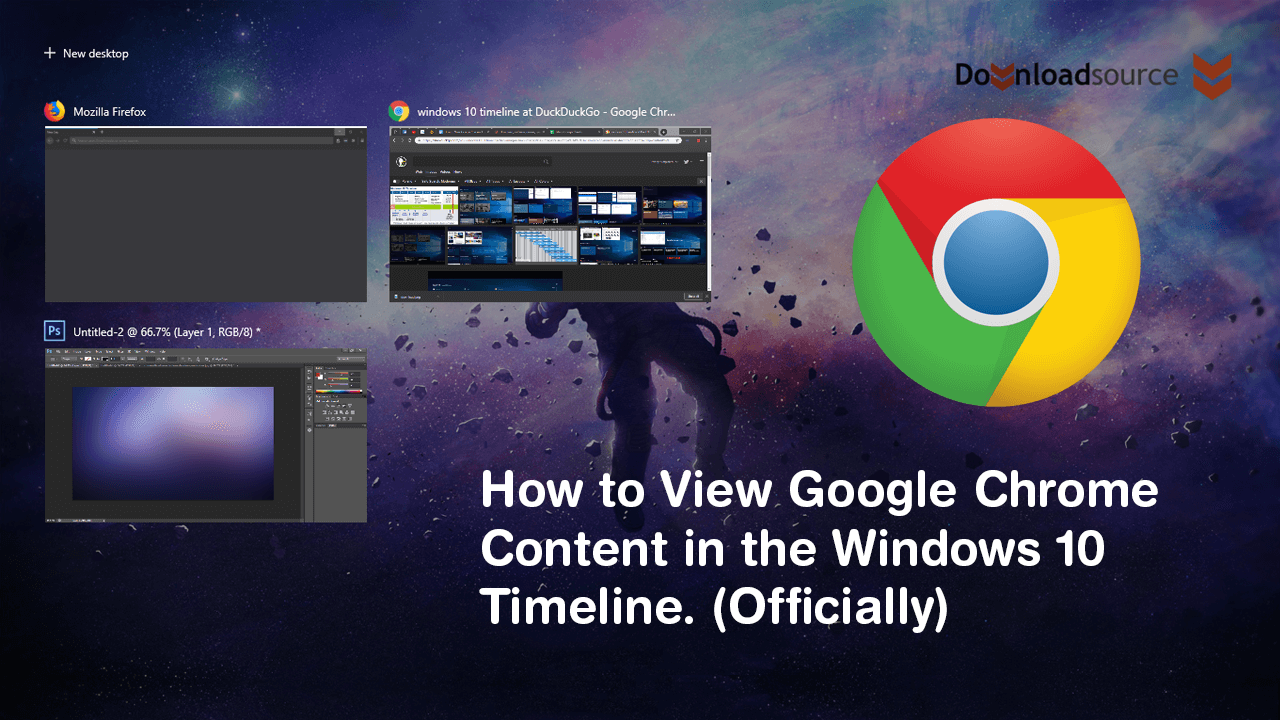
Task: Click the DuckDuckGo duck logo in Chrome window
Action: 401,161
